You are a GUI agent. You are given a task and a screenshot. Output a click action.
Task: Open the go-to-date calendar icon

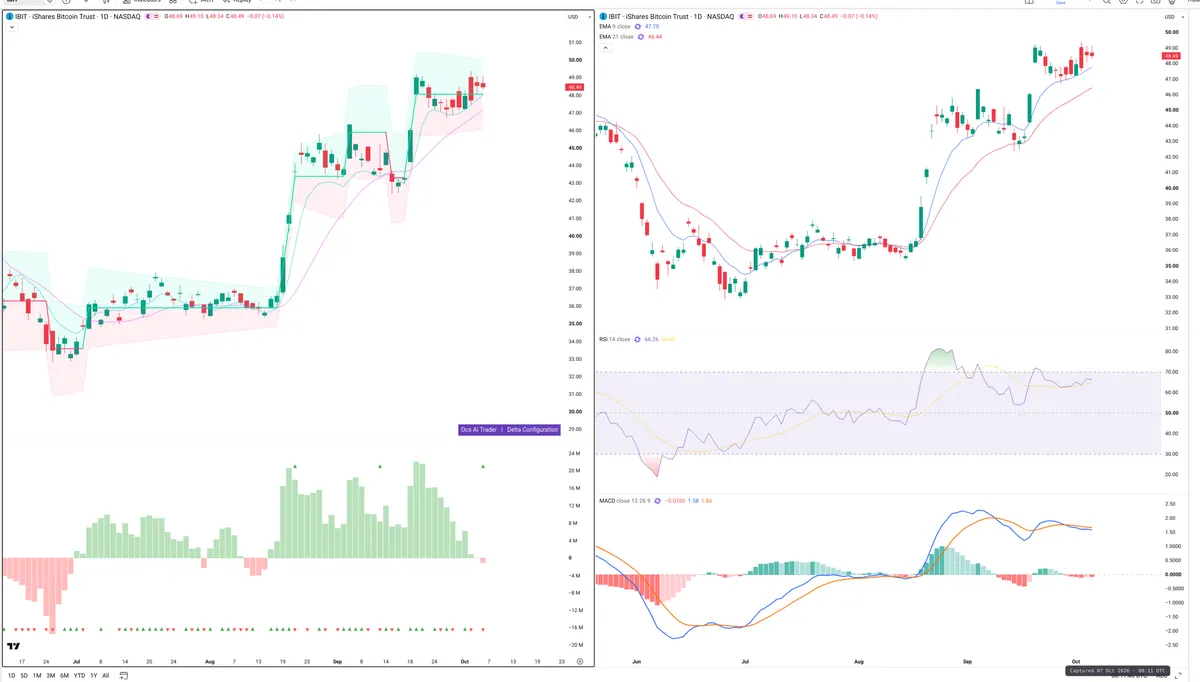[124, 675]
